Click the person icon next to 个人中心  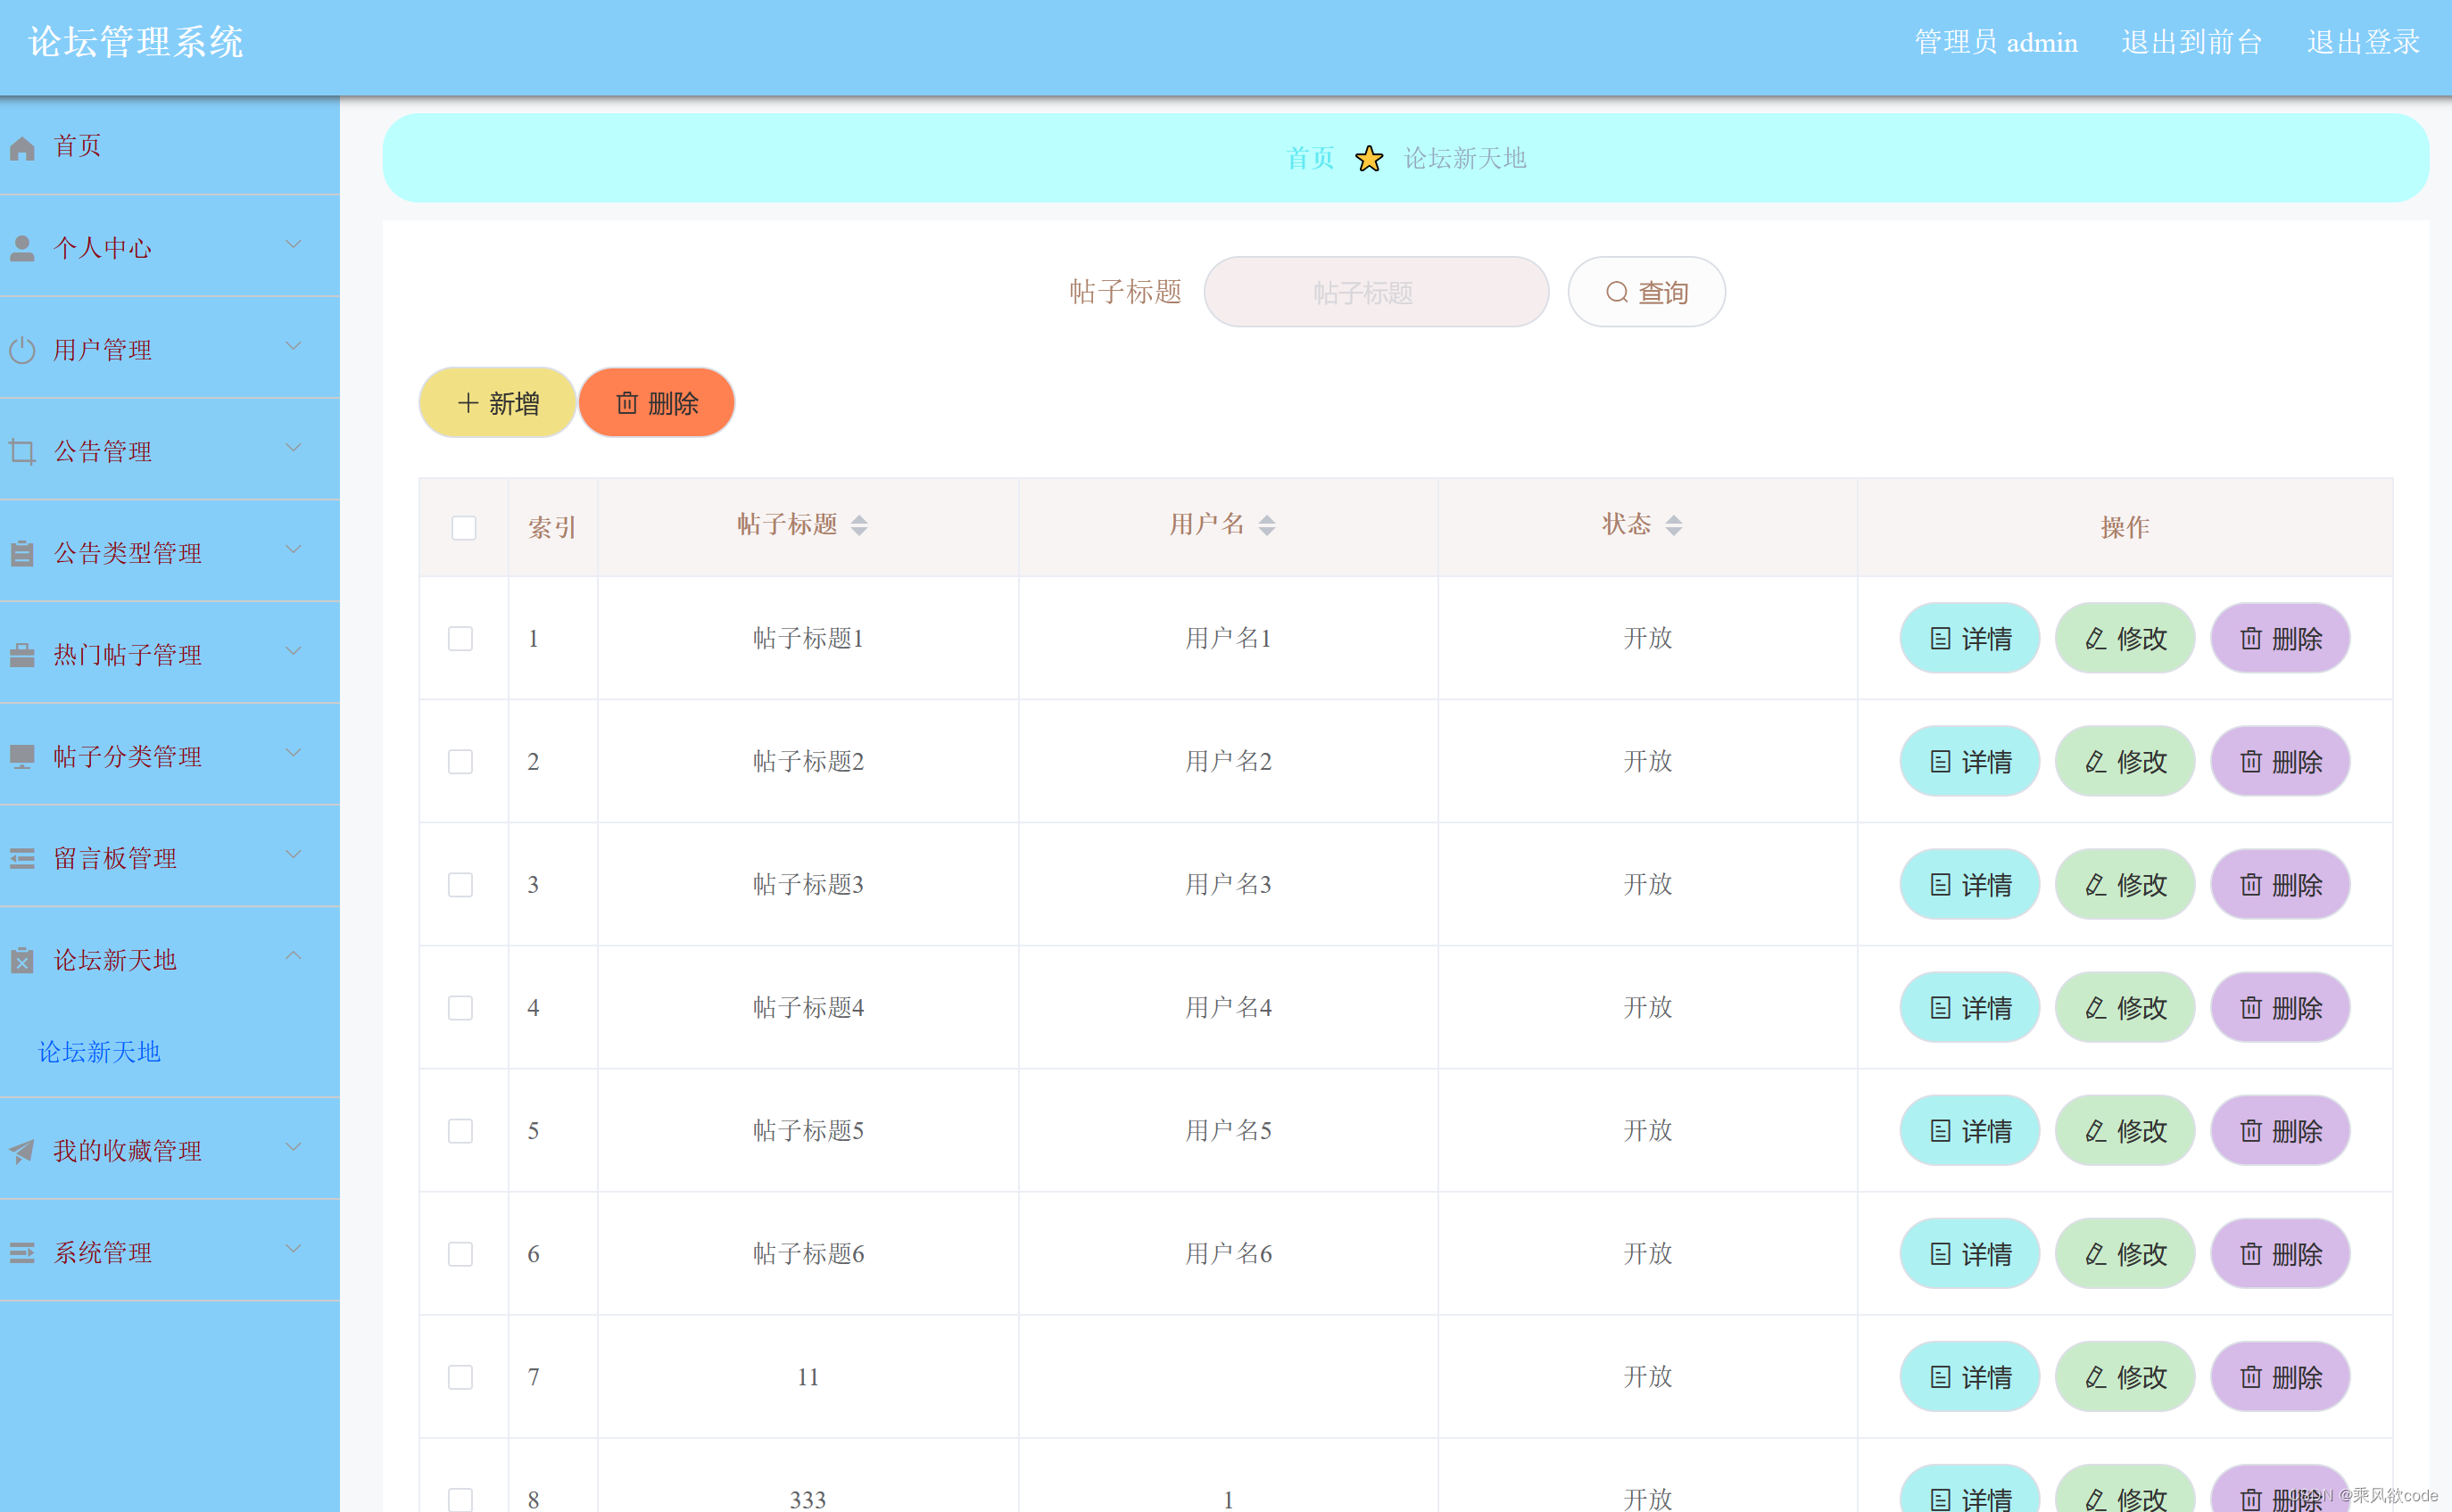click(22, 248)
